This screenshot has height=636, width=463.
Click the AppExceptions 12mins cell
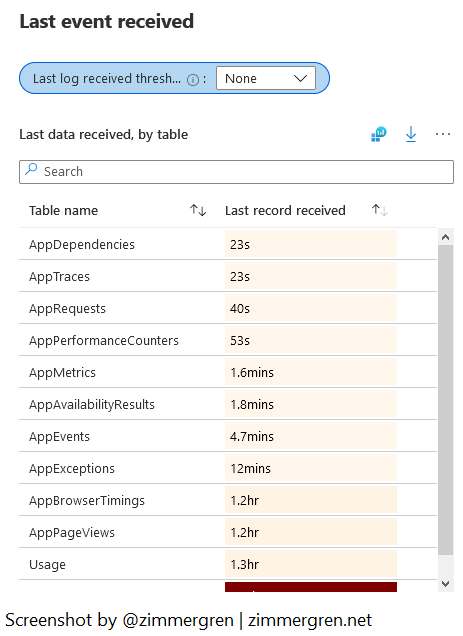[x=311, y=468]
